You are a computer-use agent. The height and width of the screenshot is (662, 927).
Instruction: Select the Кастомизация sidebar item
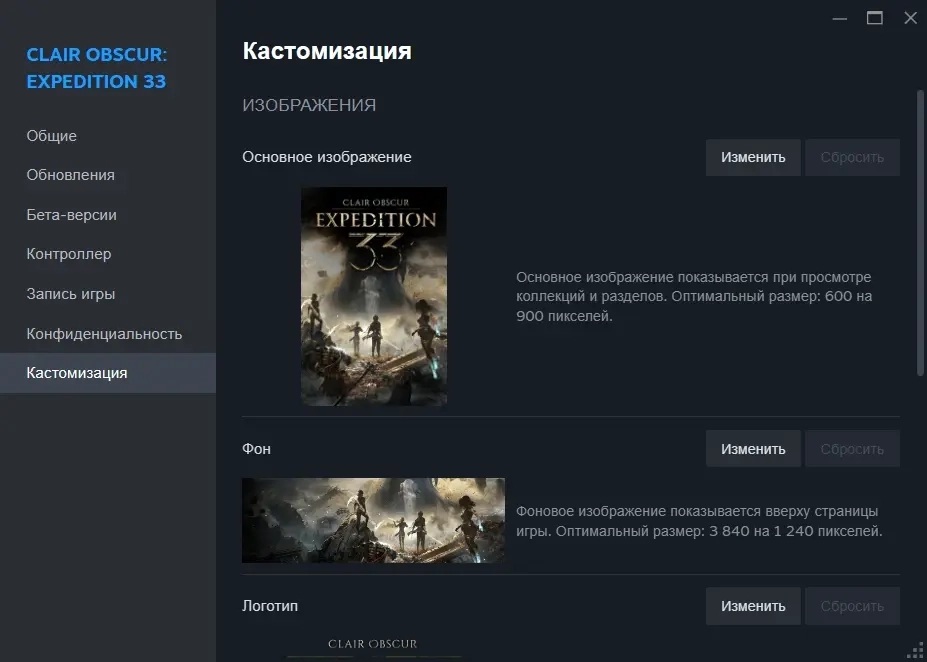tap(108, 373)
